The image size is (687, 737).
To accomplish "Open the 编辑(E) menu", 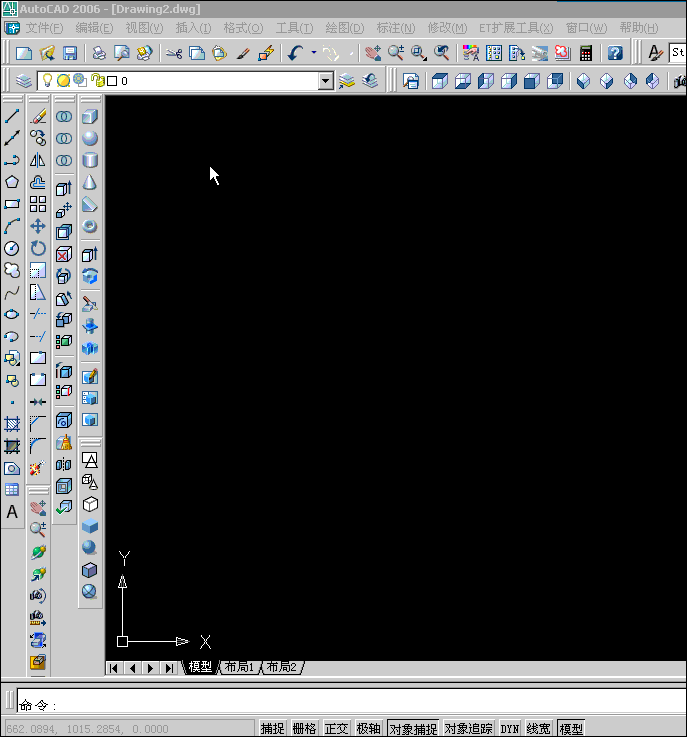I will click(x=94, y=28).
